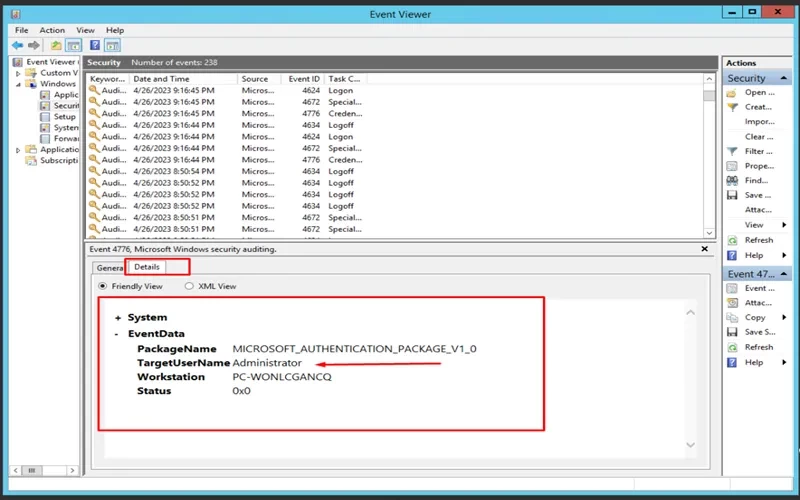The image size is (800, 500).
Task: Collapse the EventData node in details
Action: click(x=117, y=334)
